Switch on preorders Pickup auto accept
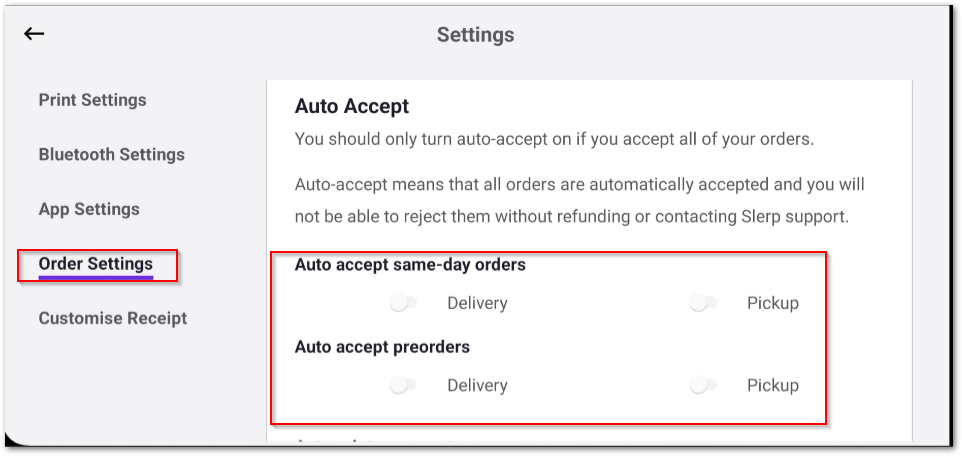 [x=704, y=385]
